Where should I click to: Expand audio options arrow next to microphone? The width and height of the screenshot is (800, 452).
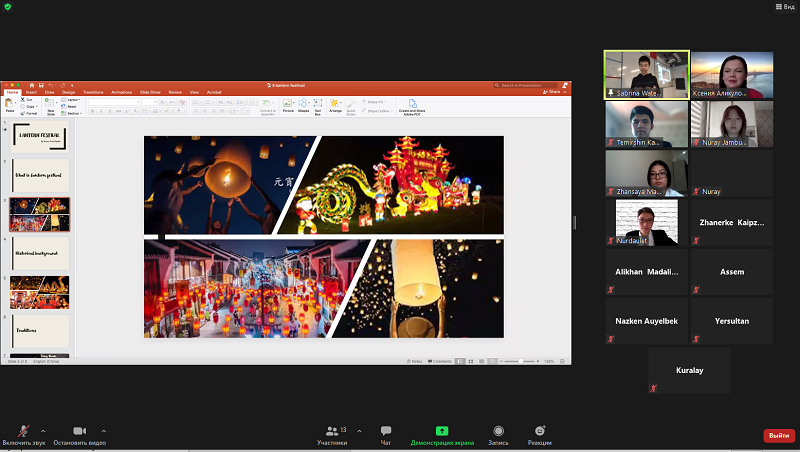click(x=43, y=431)
